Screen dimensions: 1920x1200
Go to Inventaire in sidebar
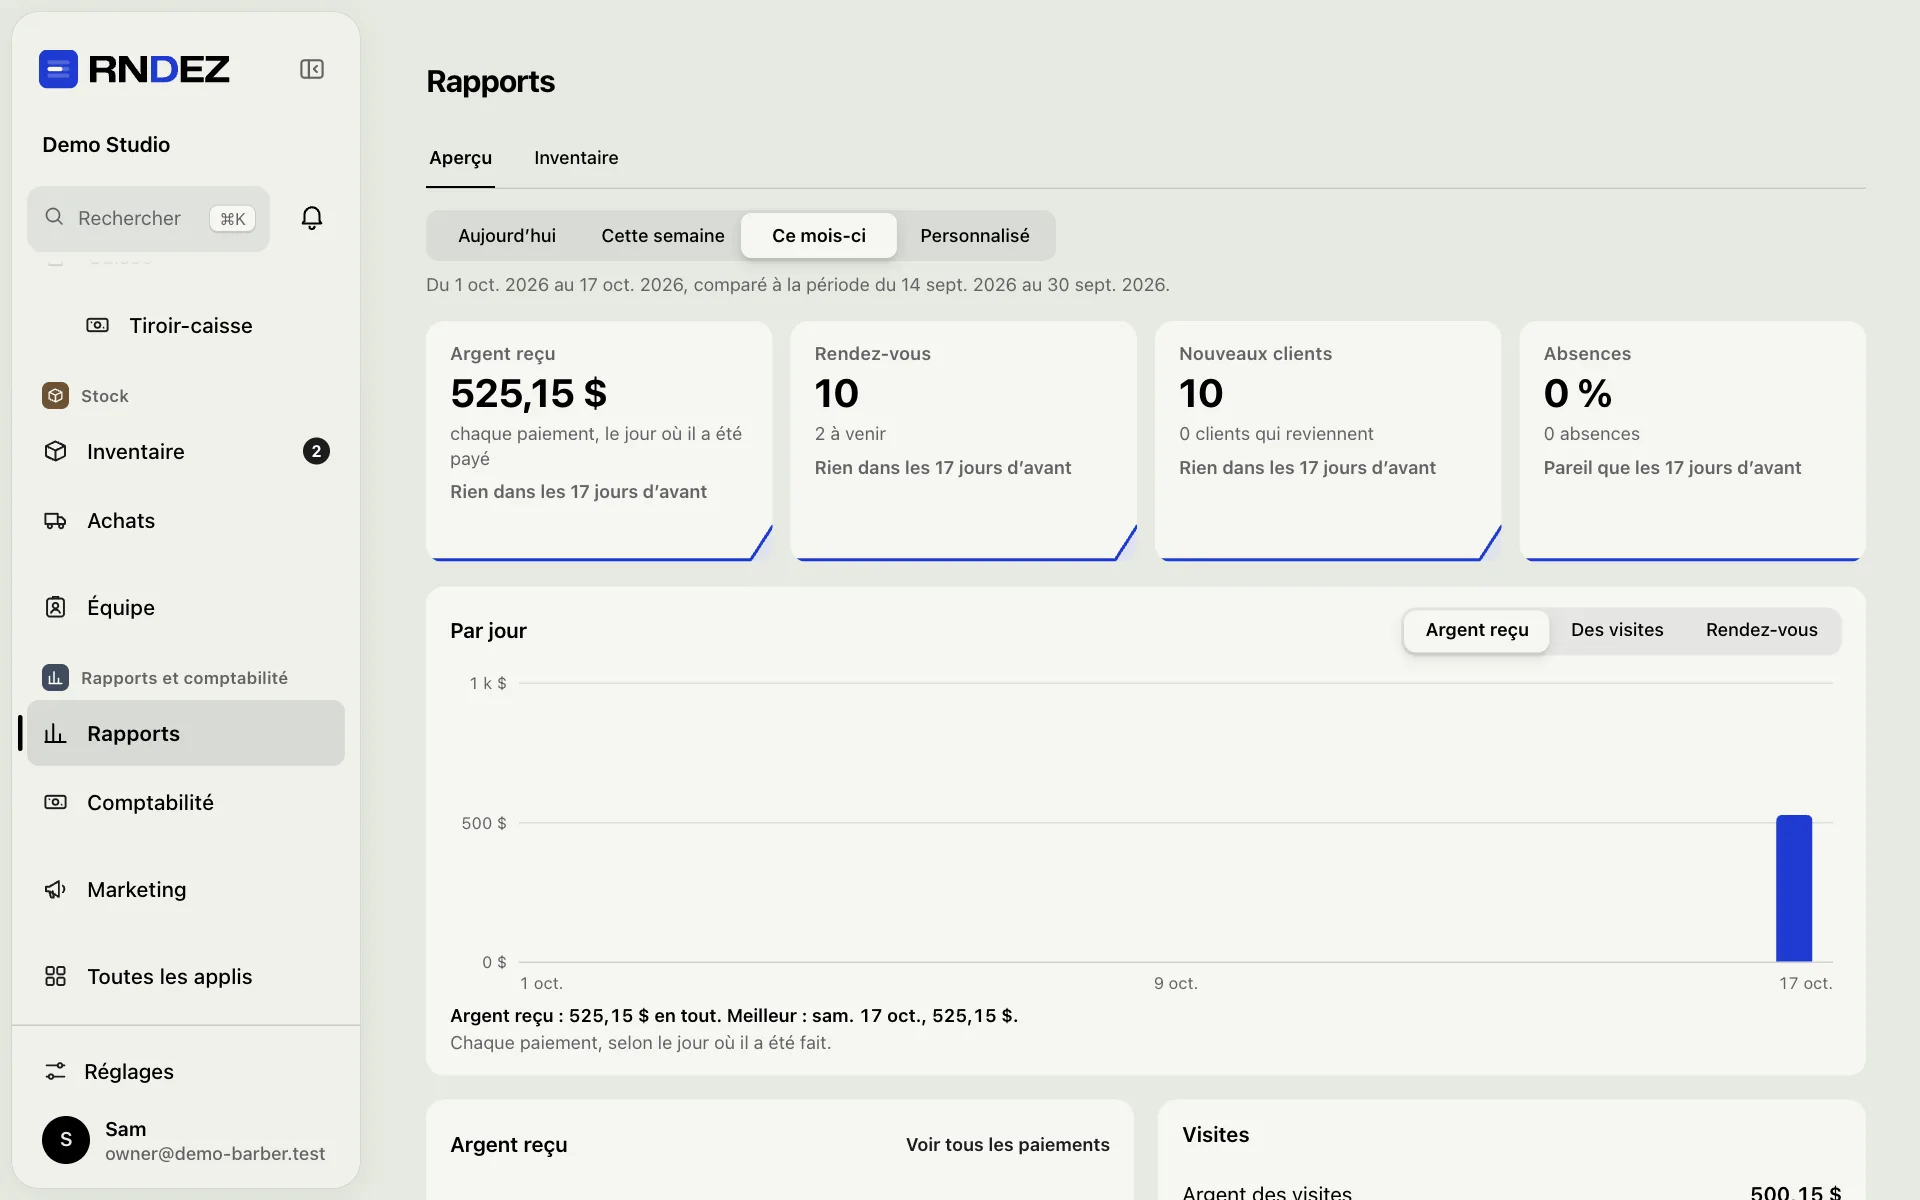[x=186, y=451]
